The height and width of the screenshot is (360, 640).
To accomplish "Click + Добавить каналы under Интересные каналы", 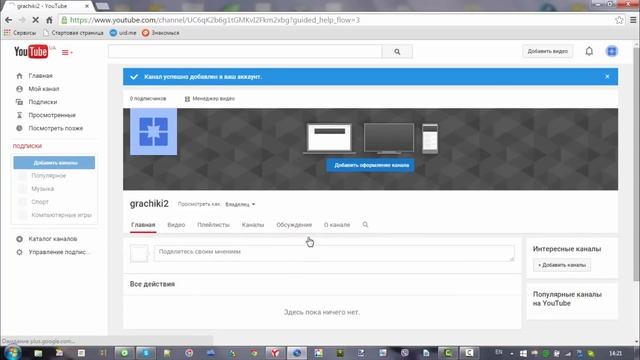I will [562, 265].
